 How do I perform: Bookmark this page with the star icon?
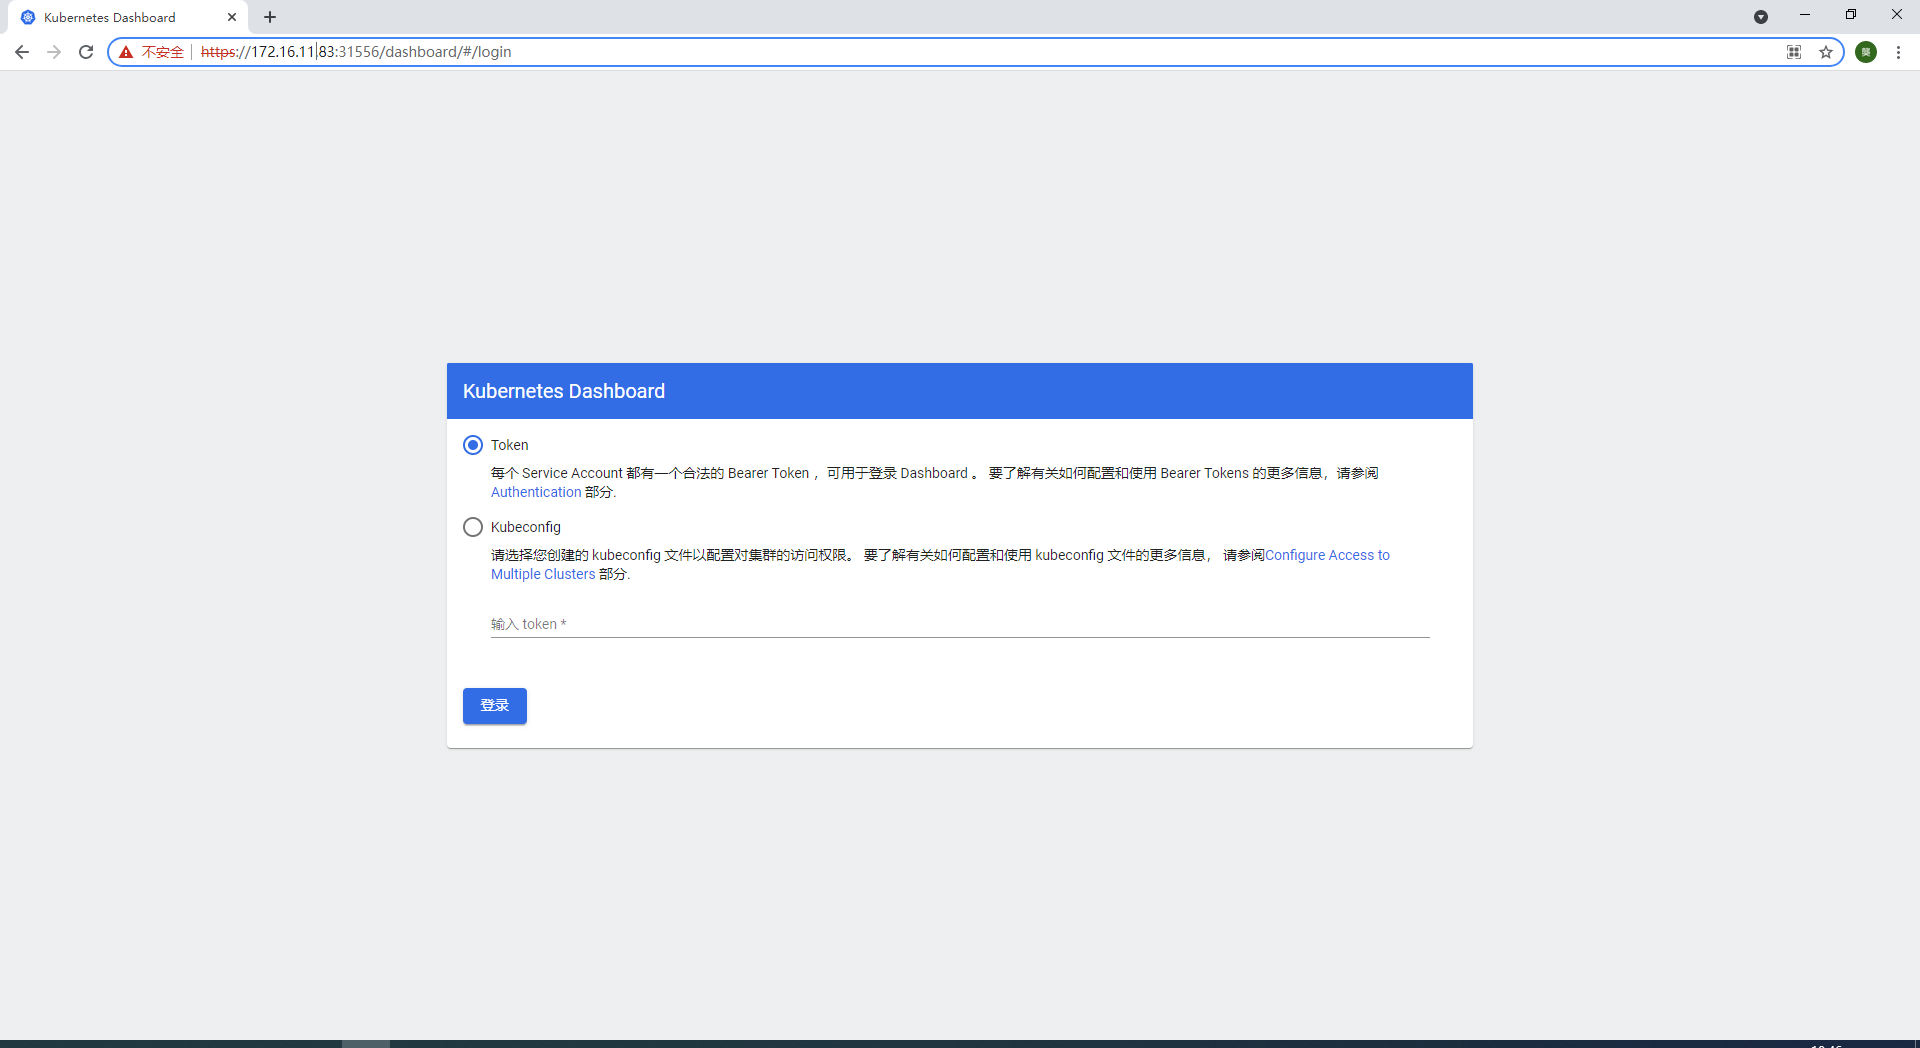(1826, 52)
